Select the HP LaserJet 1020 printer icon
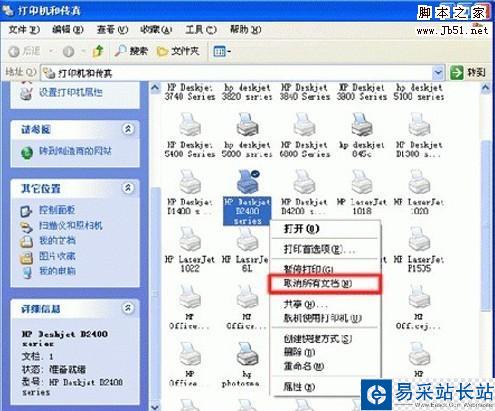 click(x=419, y=182)
